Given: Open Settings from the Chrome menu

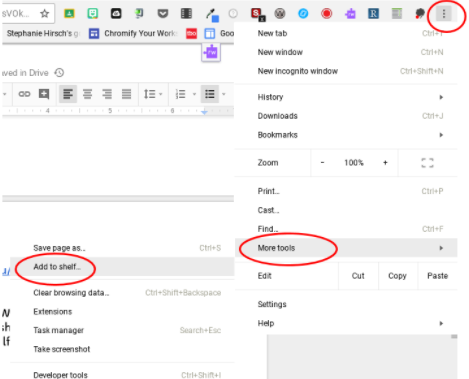Looking at the screenshot, I should coord(346,304).
